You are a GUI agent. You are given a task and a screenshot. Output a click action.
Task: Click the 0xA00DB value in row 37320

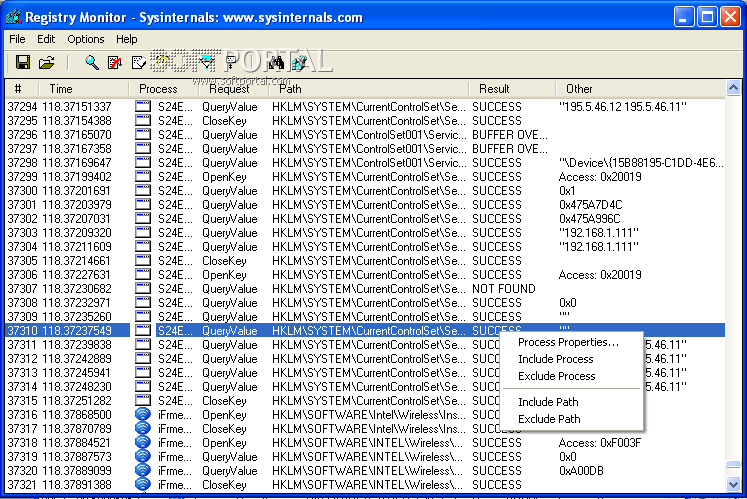tap(581, 471)
